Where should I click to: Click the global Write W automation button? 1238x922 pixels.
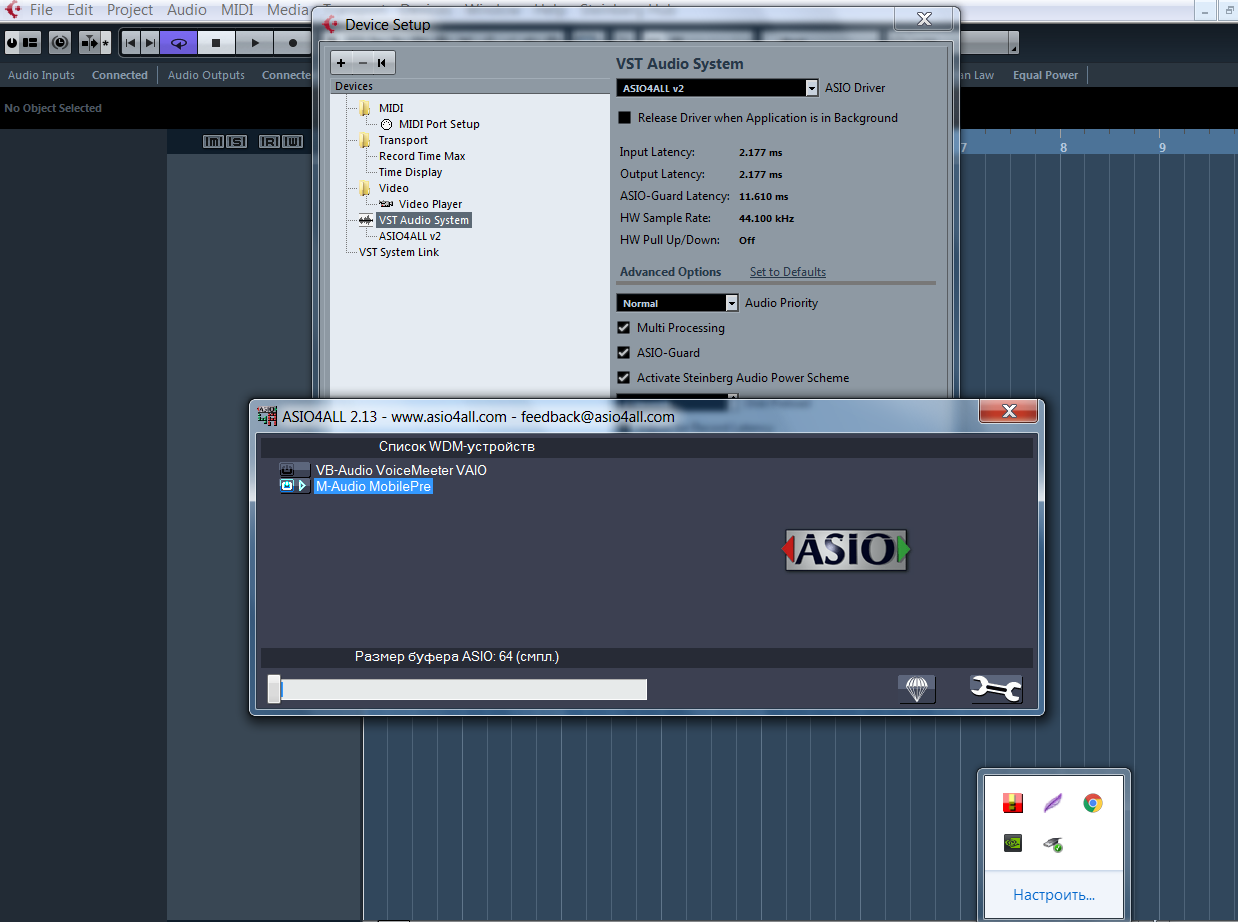292,142
